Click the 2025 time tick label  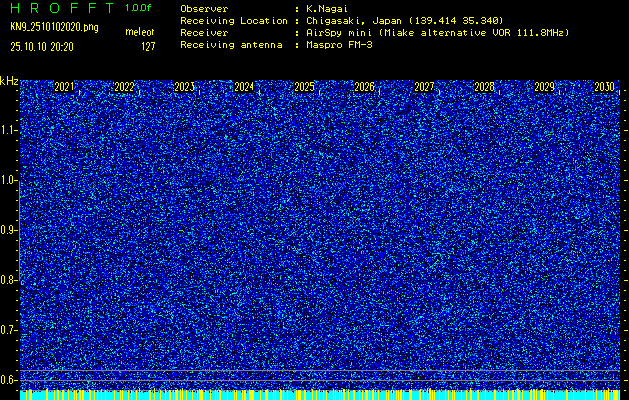click(304, 87)
